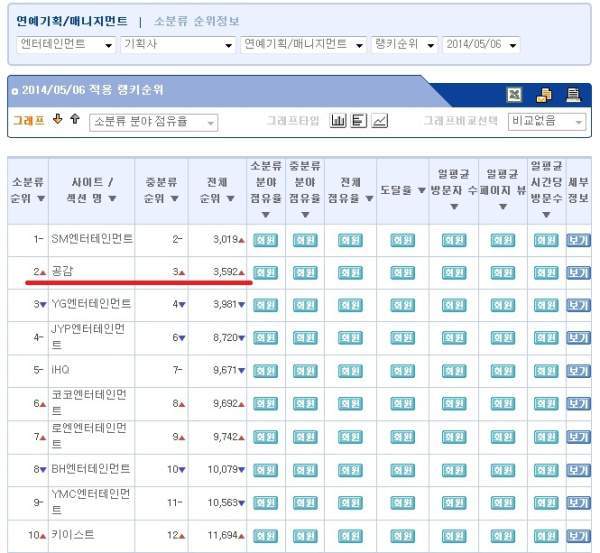600x553 pixels.
Task: Open 비교없음 graph comparison dropdown
Action: (x=547, y=122)
